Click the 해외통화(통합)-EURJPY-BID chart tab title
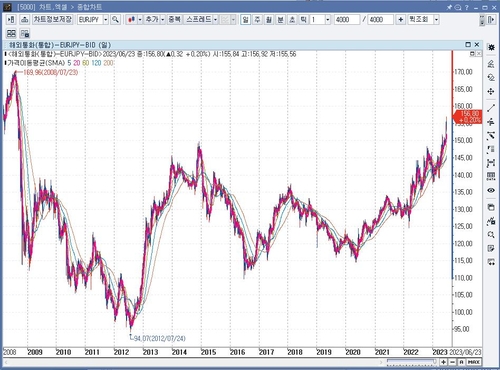This screenshot has height=370, width=500. (60, 45)
